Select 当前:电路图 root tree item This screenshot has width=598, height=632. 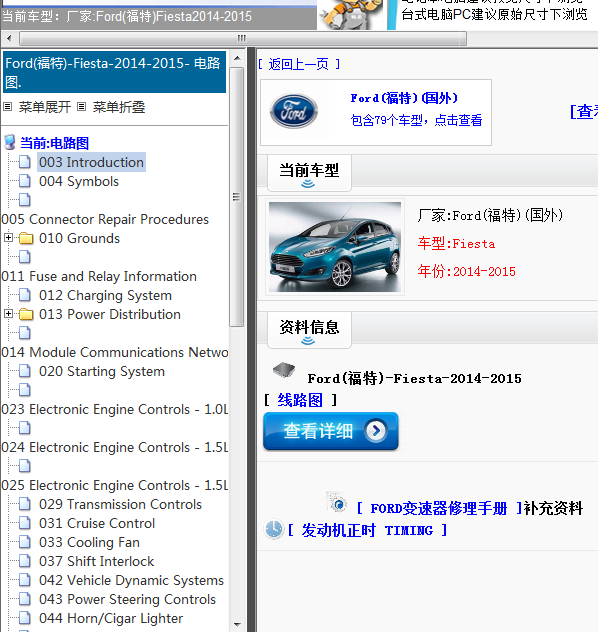(54, 143)
